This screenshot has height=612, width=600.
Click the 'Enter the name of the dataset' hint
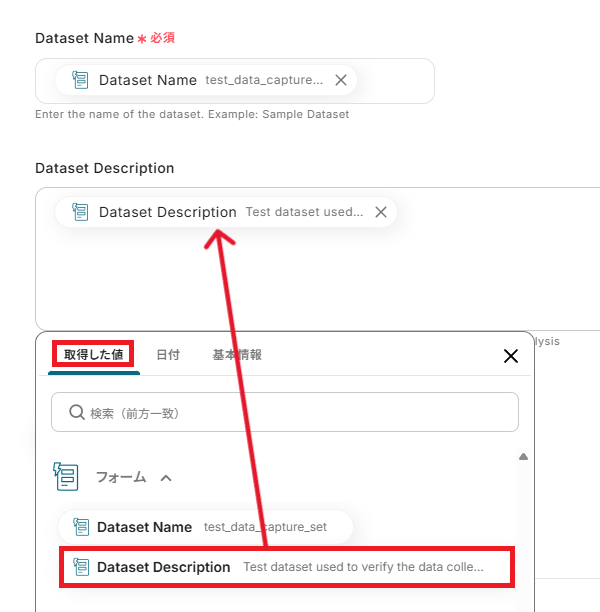tap(192, 114)
